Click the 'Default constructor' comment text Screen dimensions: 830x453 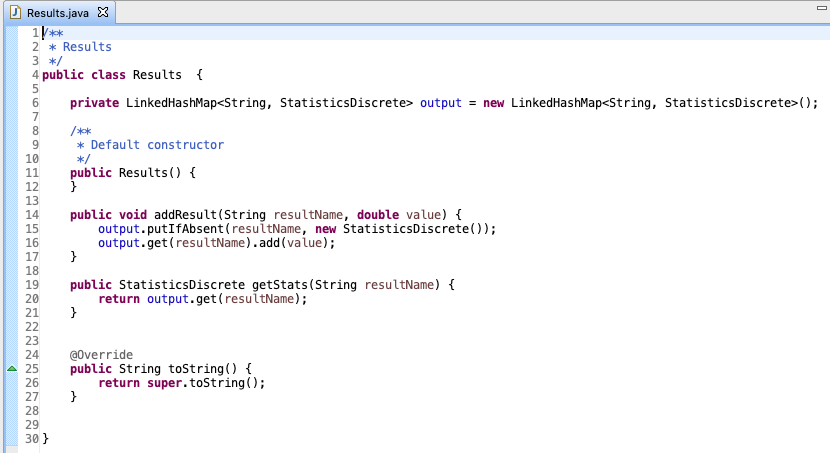[x=157, y=145]
